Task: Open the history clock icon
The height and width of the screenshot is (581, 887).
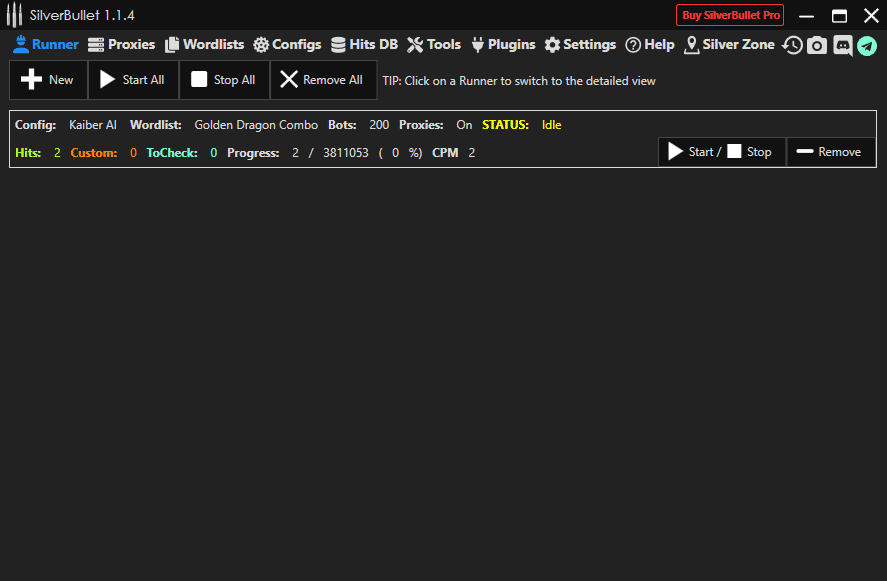Action: pos(792,45)
